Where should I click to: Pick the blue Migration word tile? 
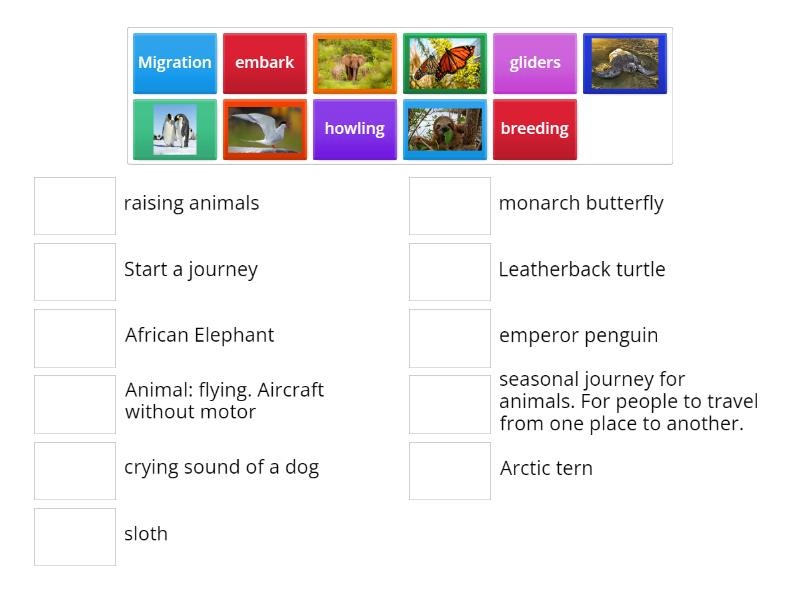(175, 63)
